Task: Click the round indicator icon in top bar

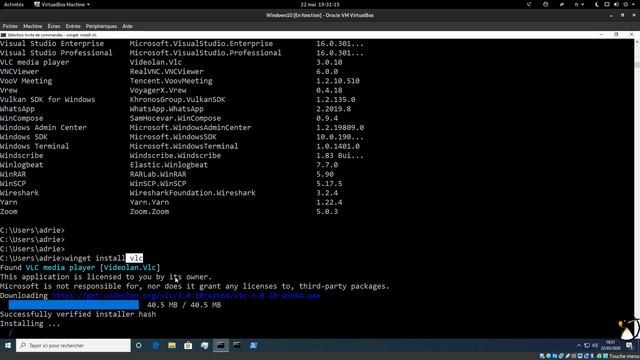Action: coord(546,4)
